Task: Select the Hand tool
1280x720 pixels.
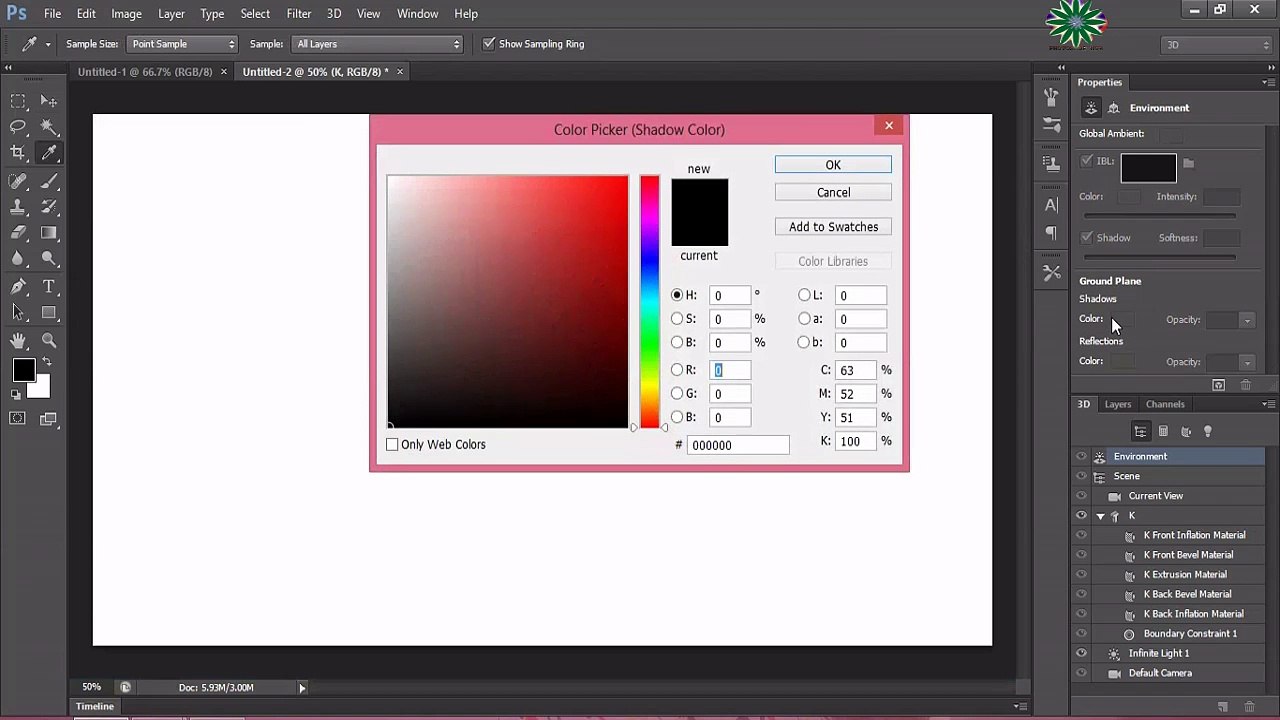Action: click(18, 341)
